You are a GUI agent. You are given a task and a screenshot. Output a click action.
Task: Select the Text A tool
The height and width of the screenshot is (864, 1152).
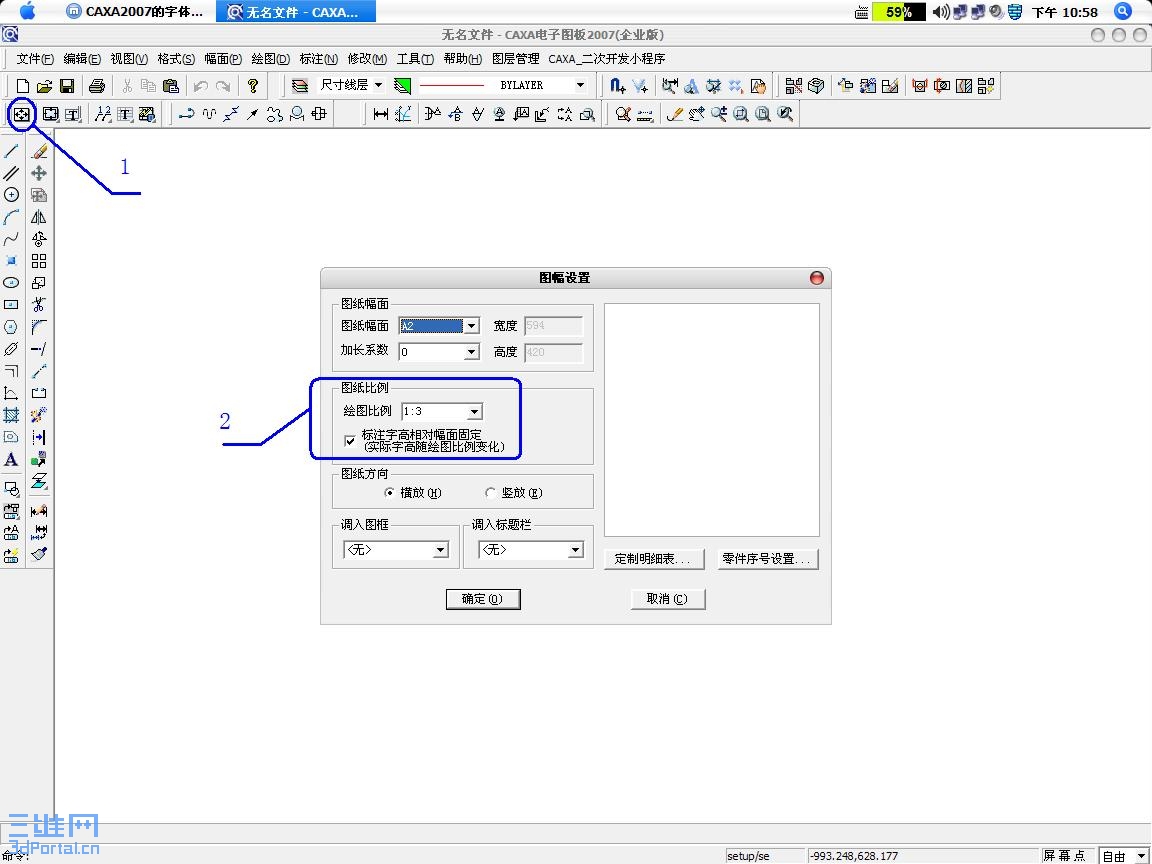(11, 460)
